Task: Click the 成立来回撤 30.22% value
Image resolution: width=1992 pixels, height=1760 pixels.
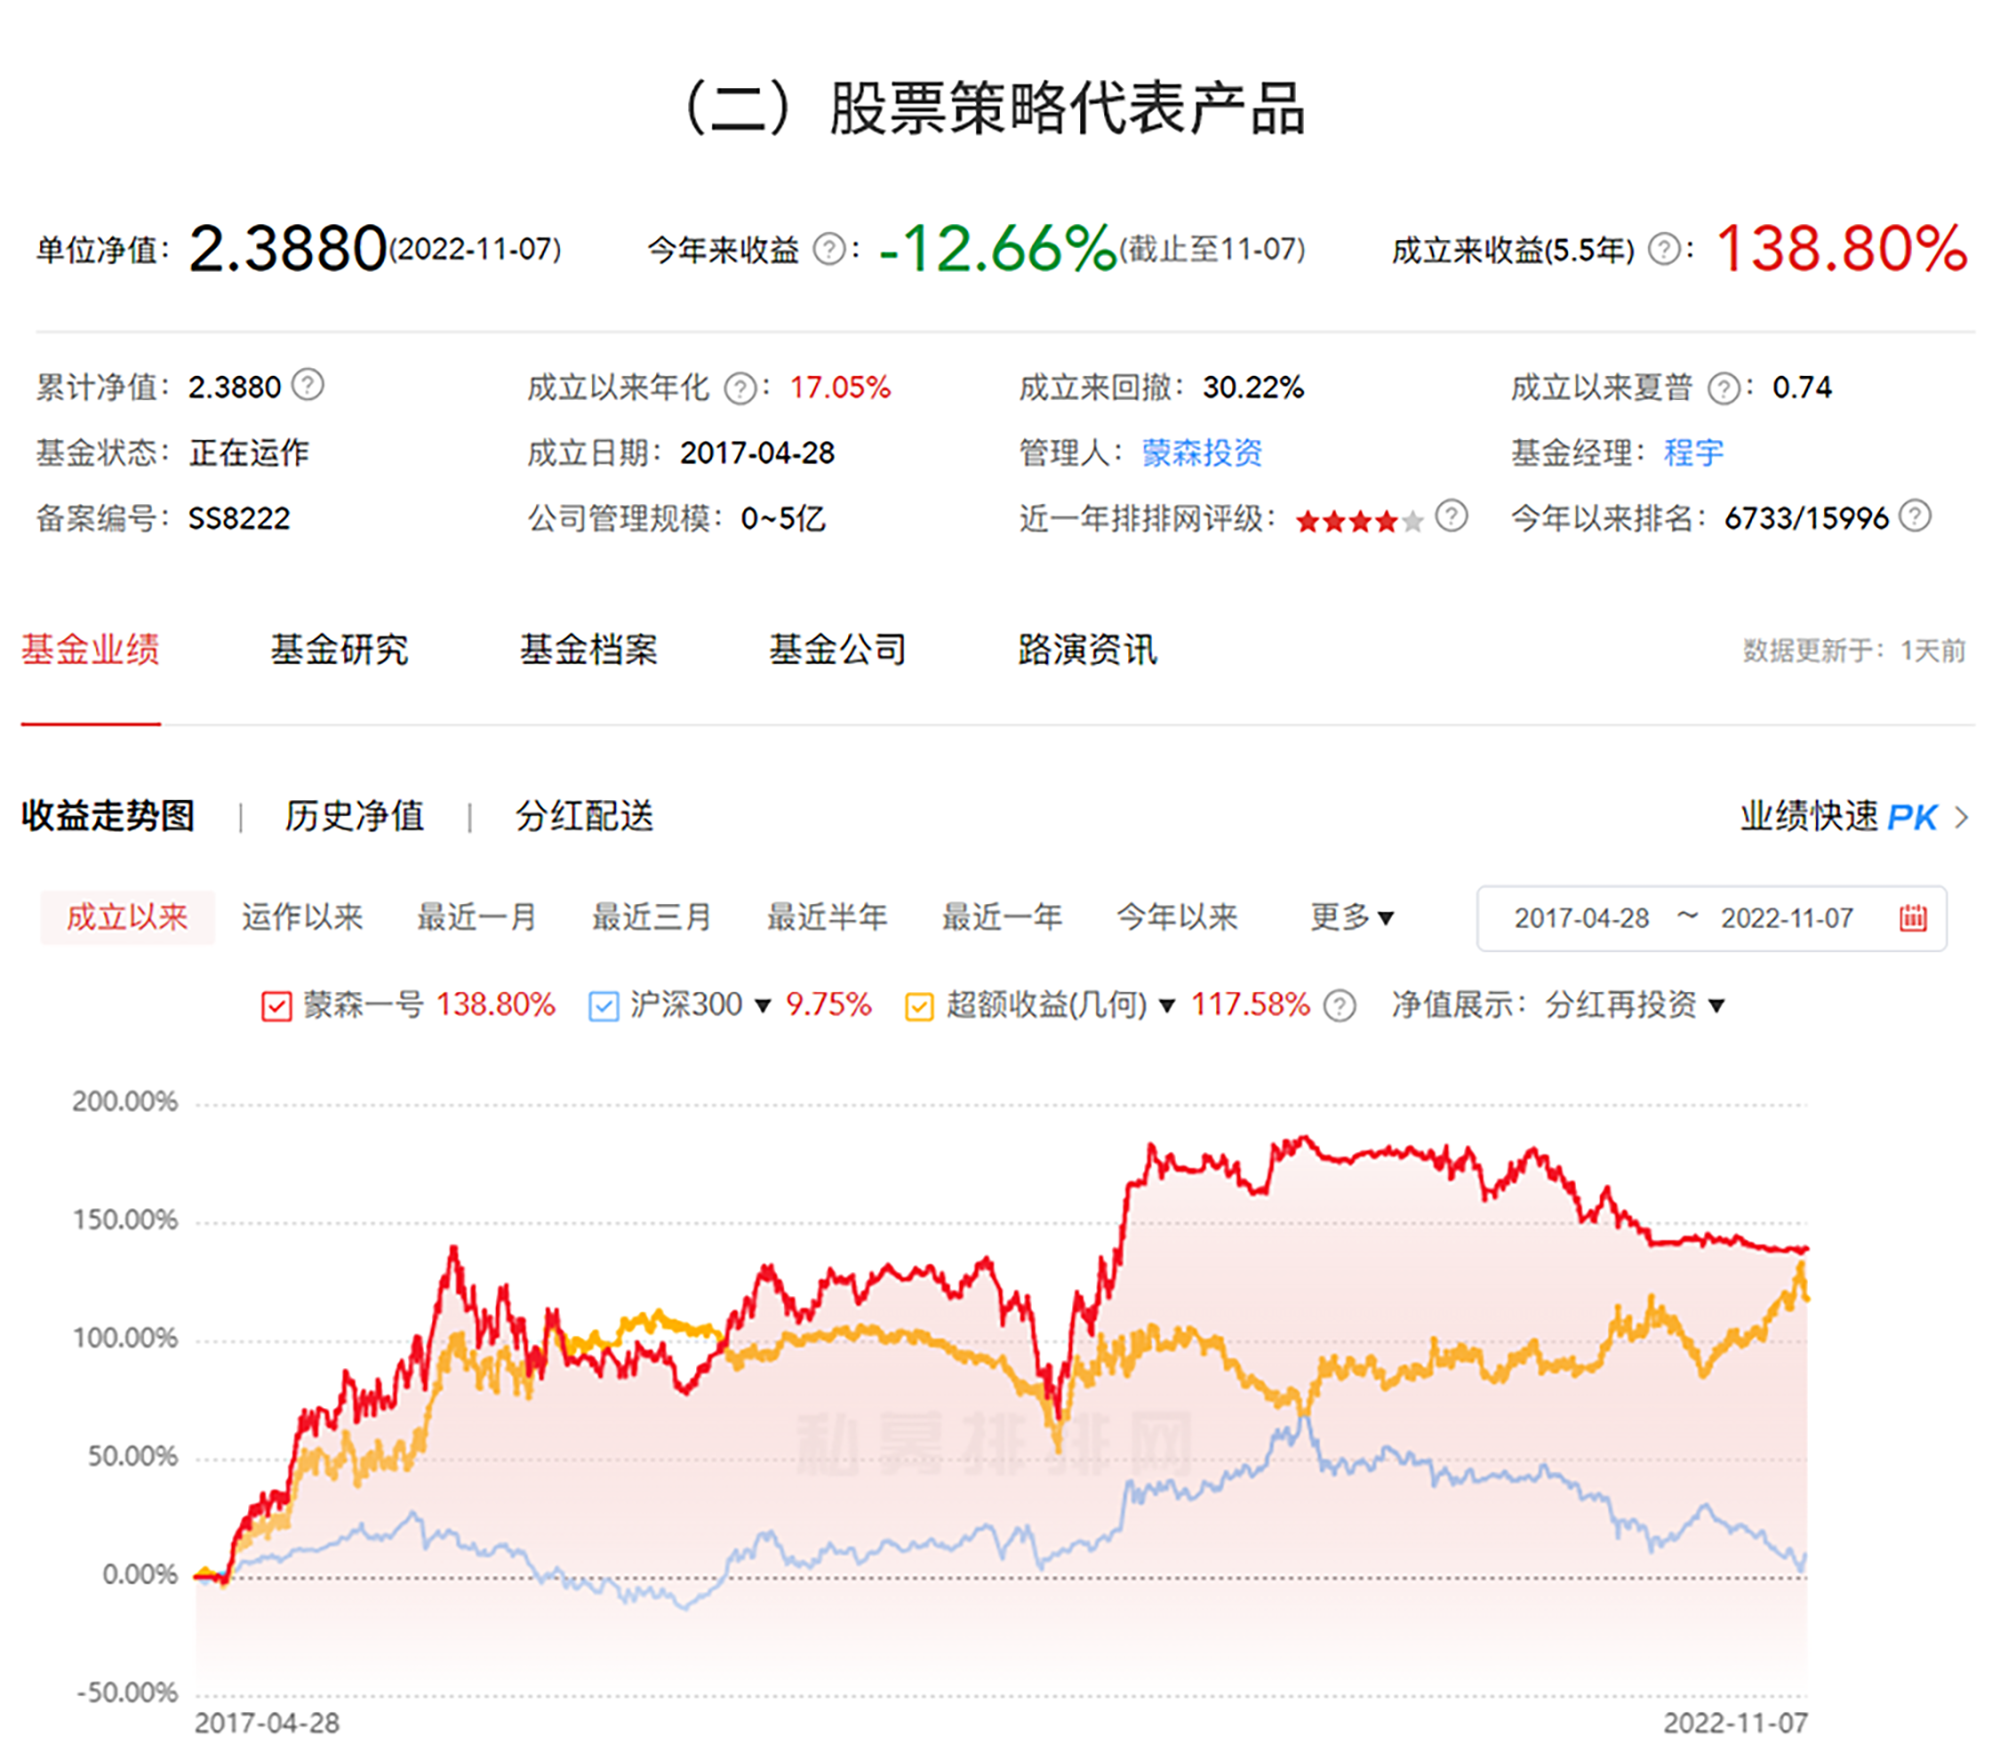Action: 1253,388
